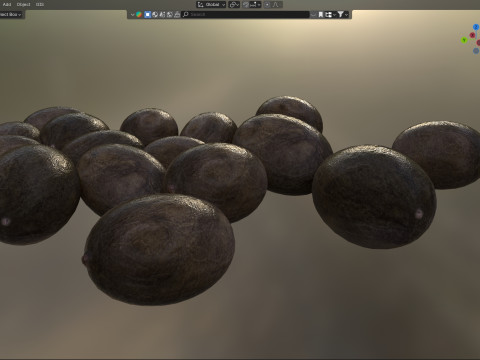This screenshot has height=360, width=480.
Task: Click the funnel filter icon
Action: point(340,15)
